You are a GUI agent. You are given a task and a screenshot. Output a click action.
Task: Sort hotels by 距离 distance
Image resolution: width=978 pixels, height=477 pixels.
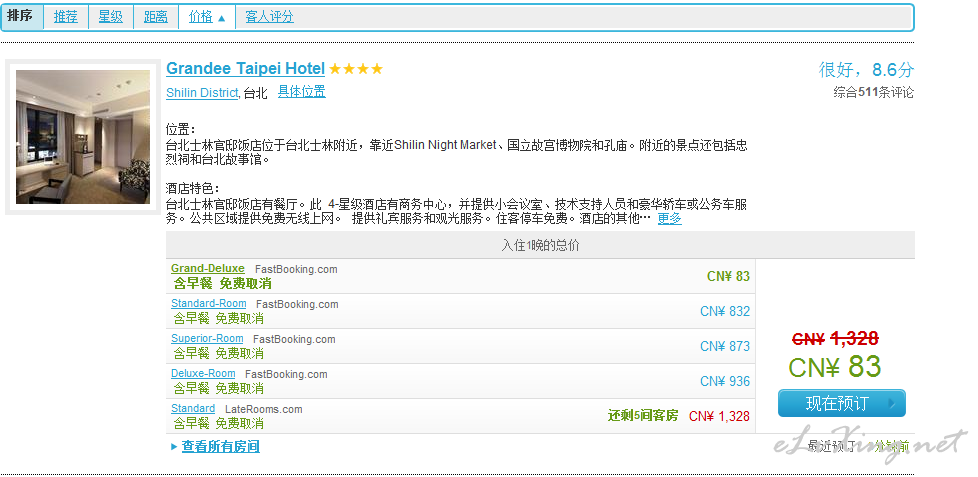point(155,17)
